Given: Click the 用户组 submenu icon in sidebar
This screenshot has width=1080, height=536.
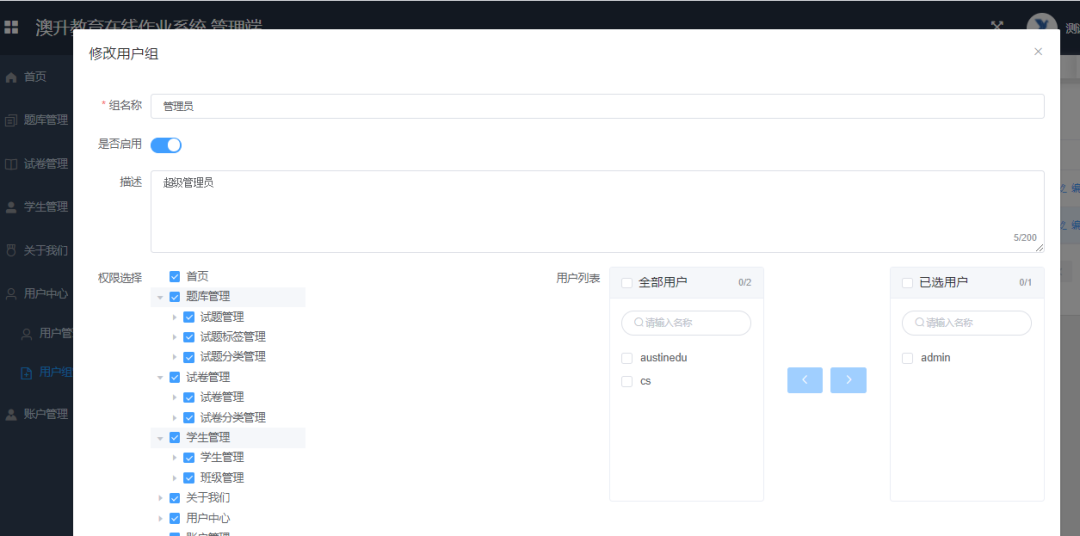Looking at the screenshot, I should [x=27, y=373].
